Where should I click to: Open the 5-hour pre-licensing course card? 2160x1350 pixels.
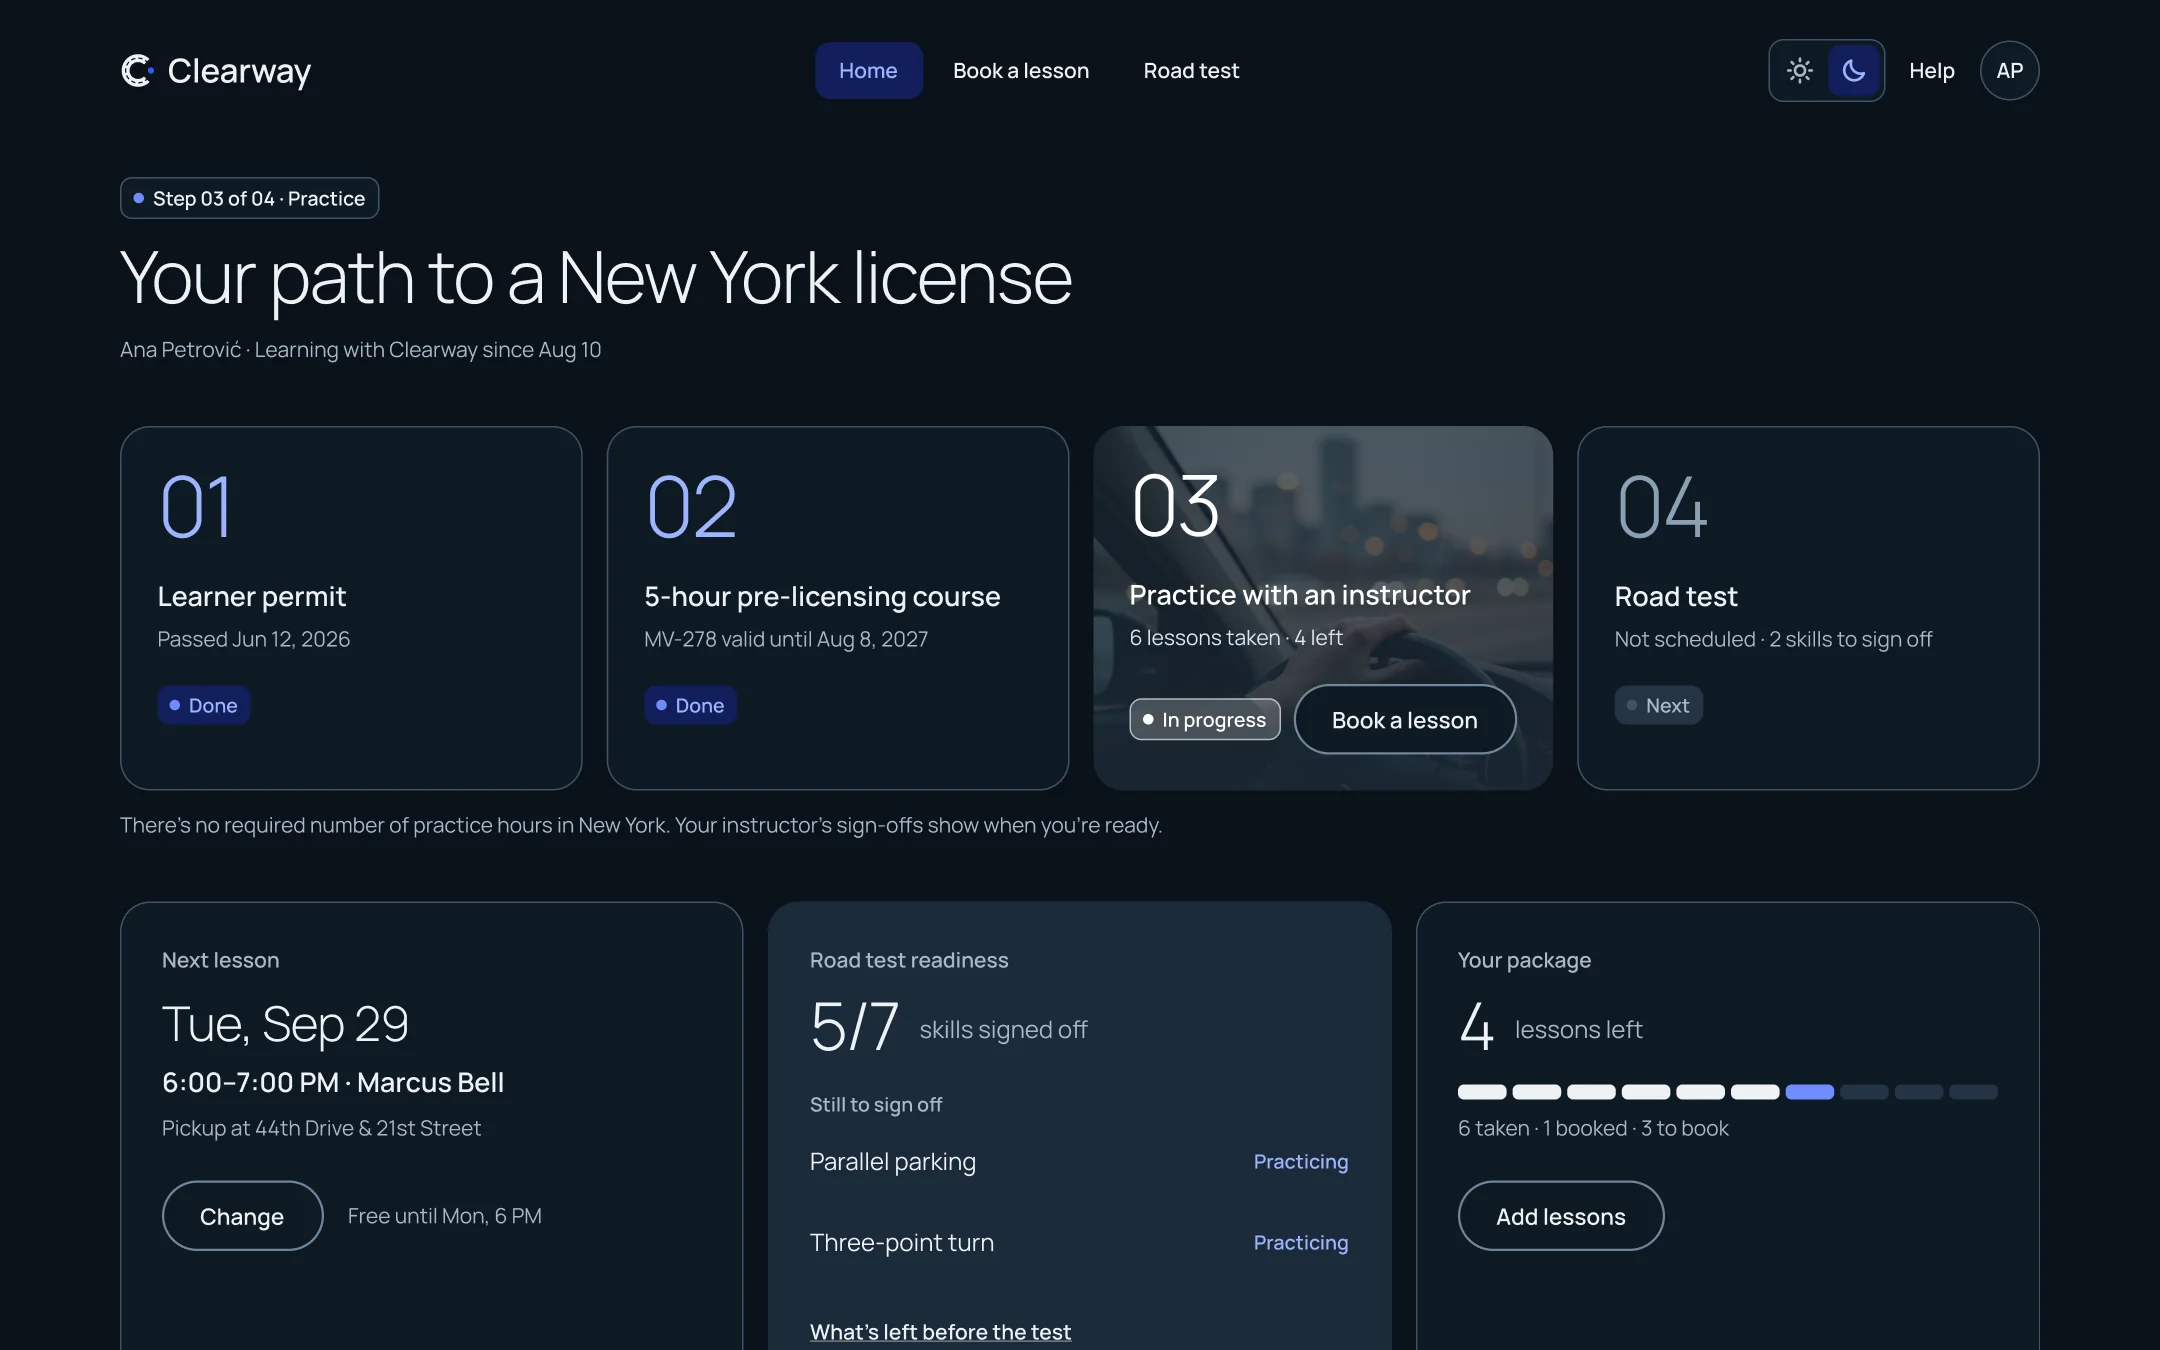tap(838, 608)
